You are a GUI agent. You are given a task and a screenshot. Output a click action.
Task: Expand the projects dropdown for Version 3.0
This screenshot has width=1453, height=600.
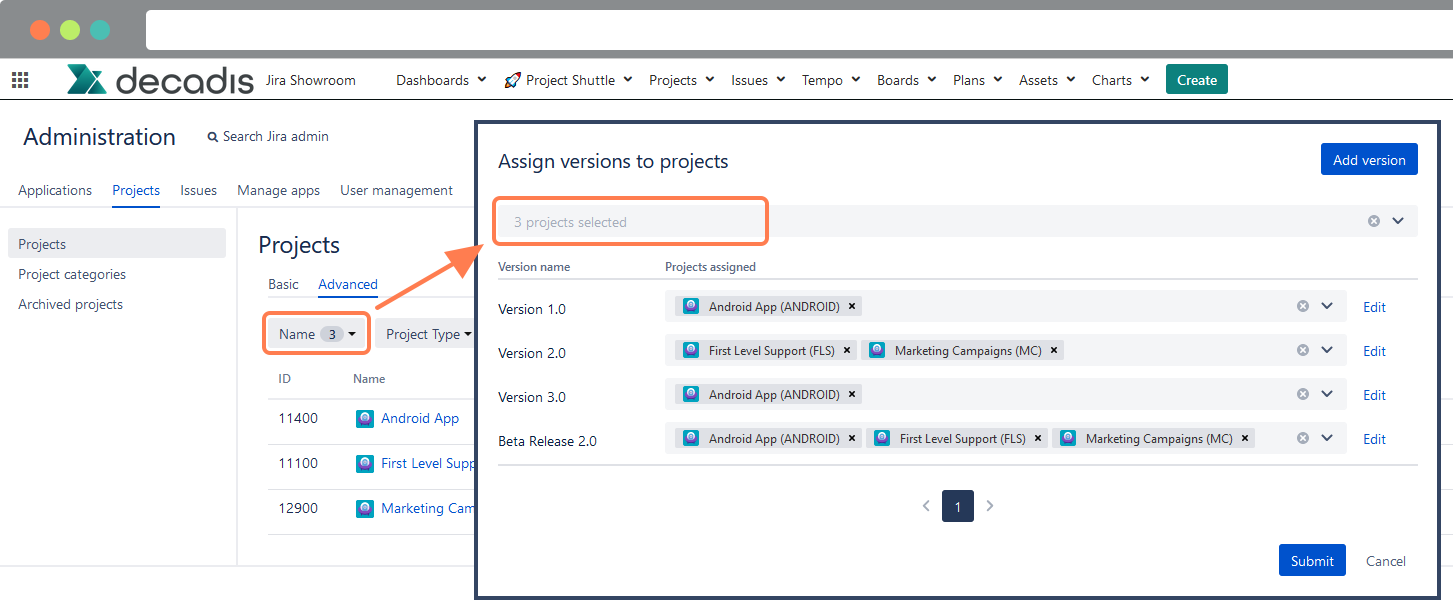coord(1327,393)
